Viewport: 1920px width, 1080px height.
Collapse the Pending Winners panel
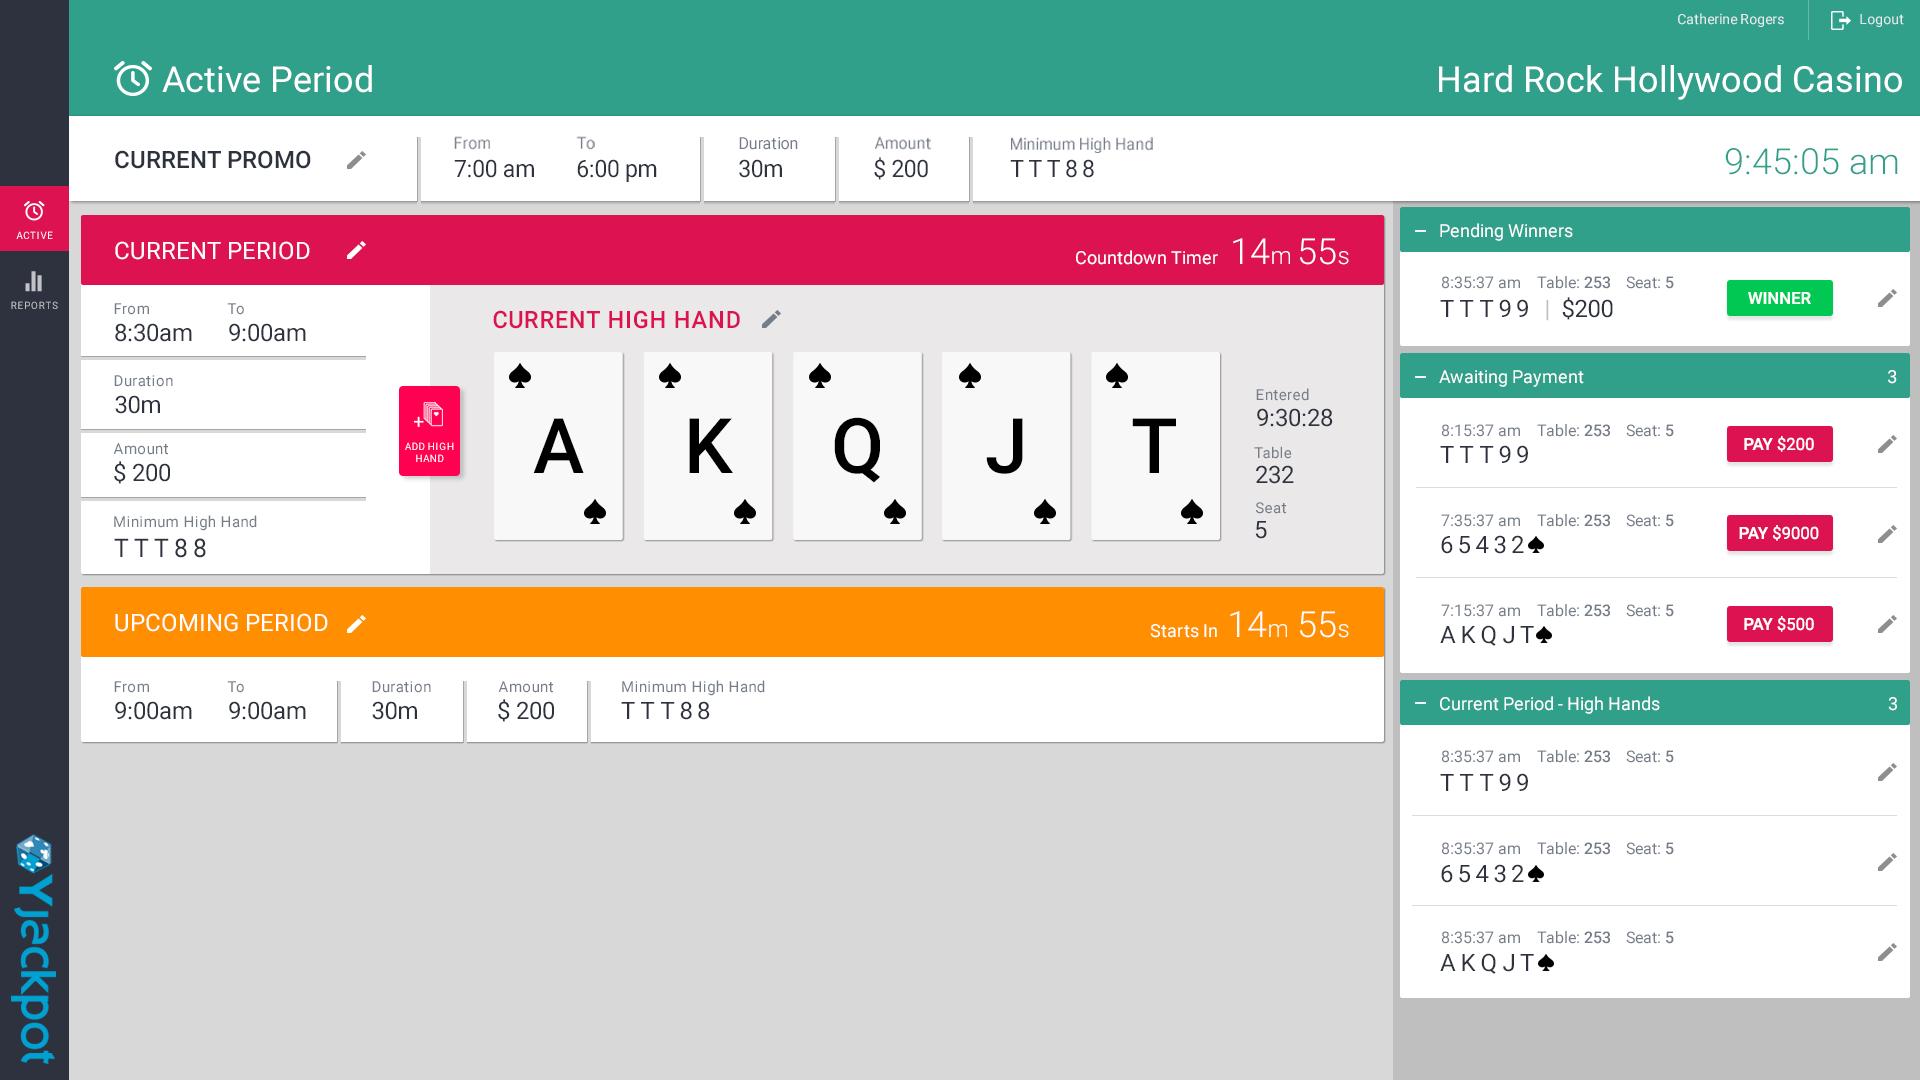(1420, 231)
